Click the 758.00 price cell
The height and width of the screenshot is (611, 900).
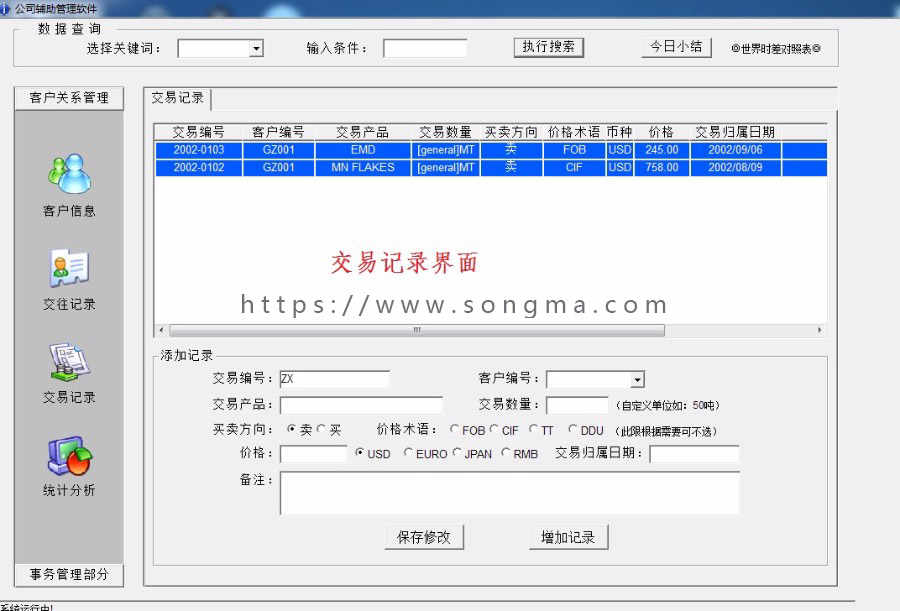[x=662, y=168]
